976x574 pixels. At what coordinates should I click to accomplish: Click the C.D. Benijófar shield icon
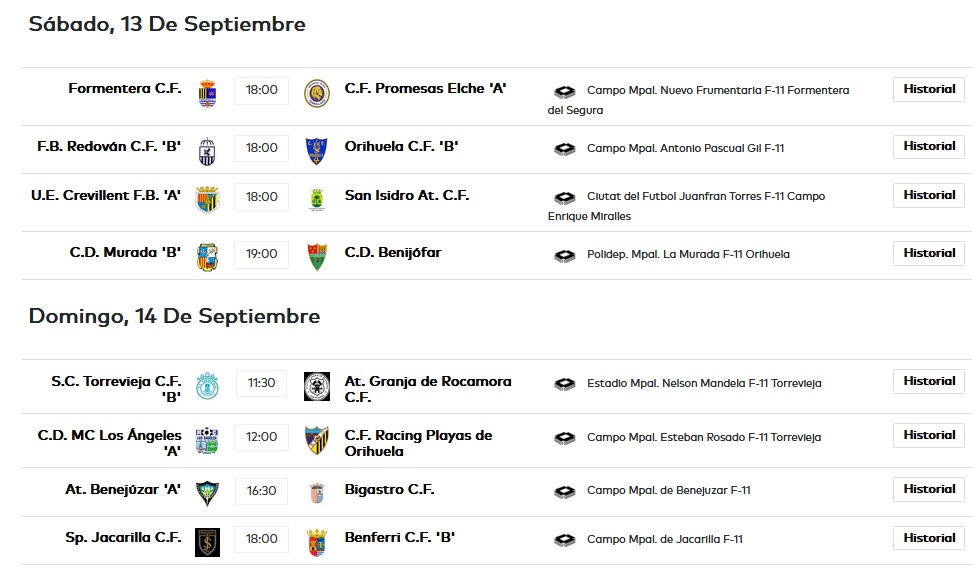tap(317, 257)
